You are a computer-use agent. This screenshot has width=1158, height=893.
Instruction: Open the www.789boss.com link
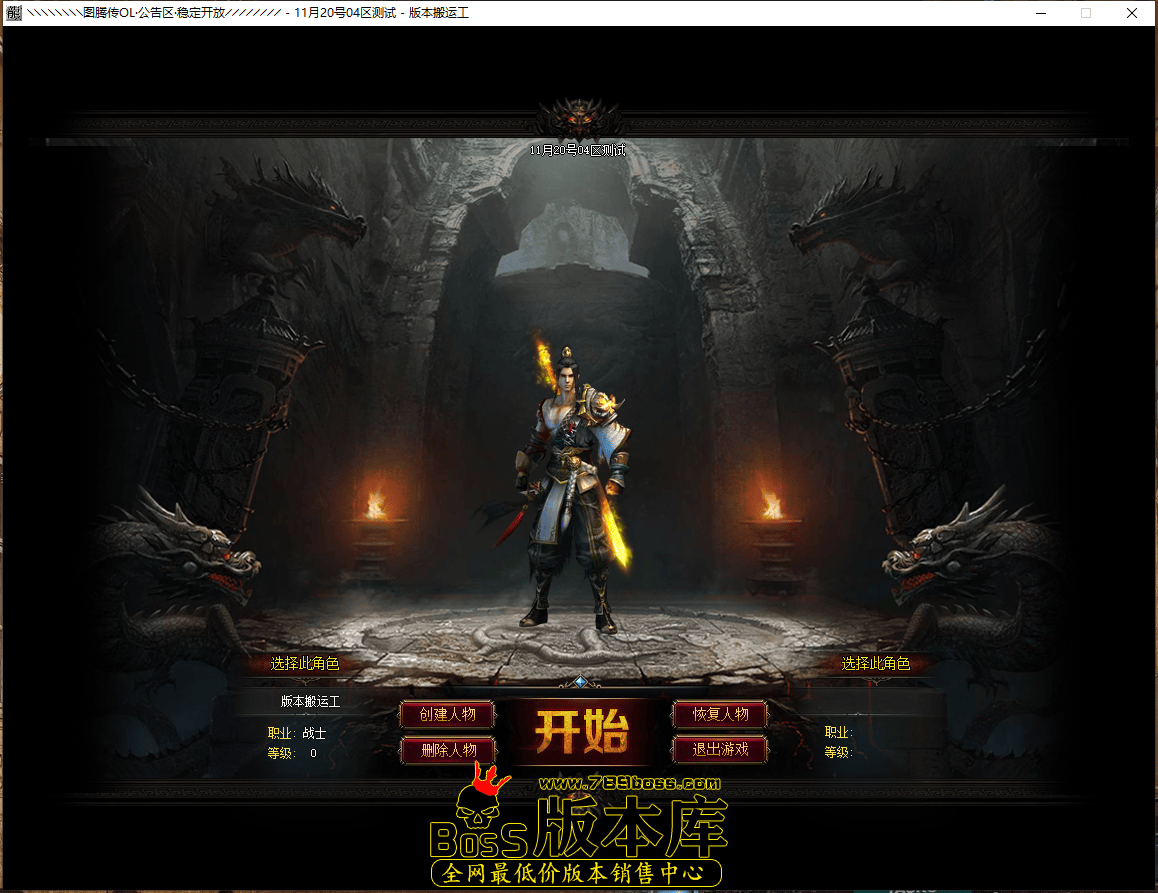pos(630,784)
